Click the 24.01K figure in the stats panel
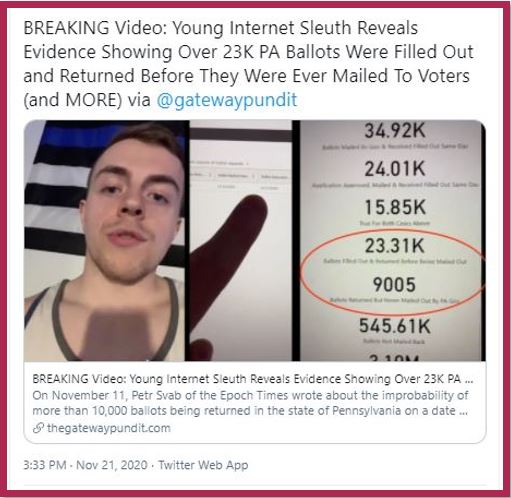The width and height of the screenshot is (511, 498). (395, 169)
